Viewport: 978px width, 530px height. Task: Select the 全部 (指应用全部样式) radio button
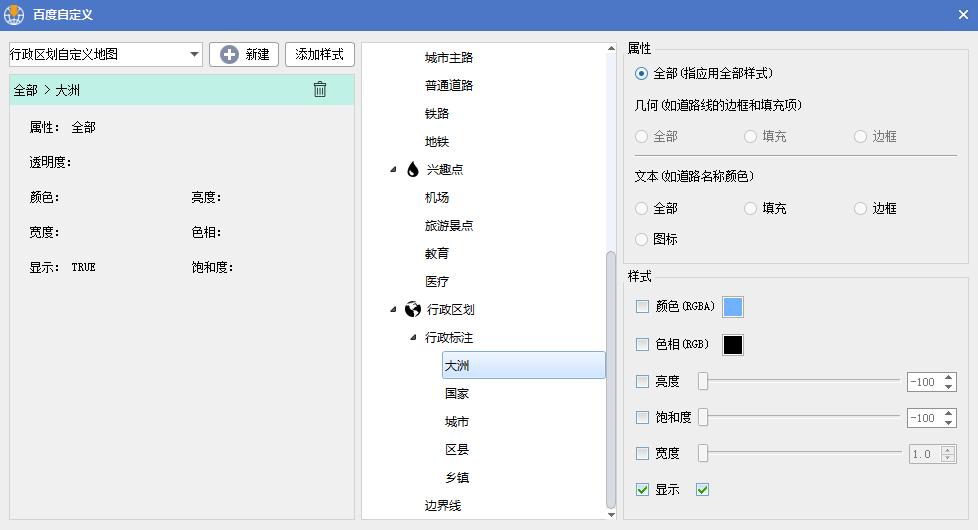[641, 74]
